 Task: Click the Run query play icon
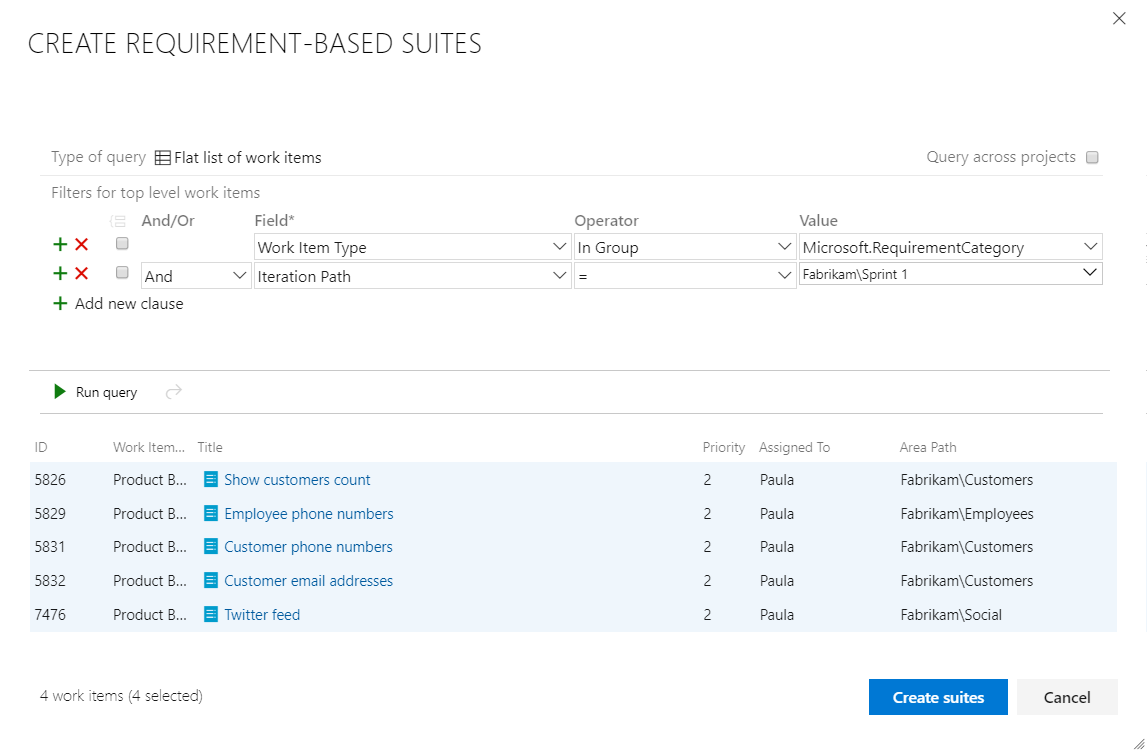click(60, 392)
